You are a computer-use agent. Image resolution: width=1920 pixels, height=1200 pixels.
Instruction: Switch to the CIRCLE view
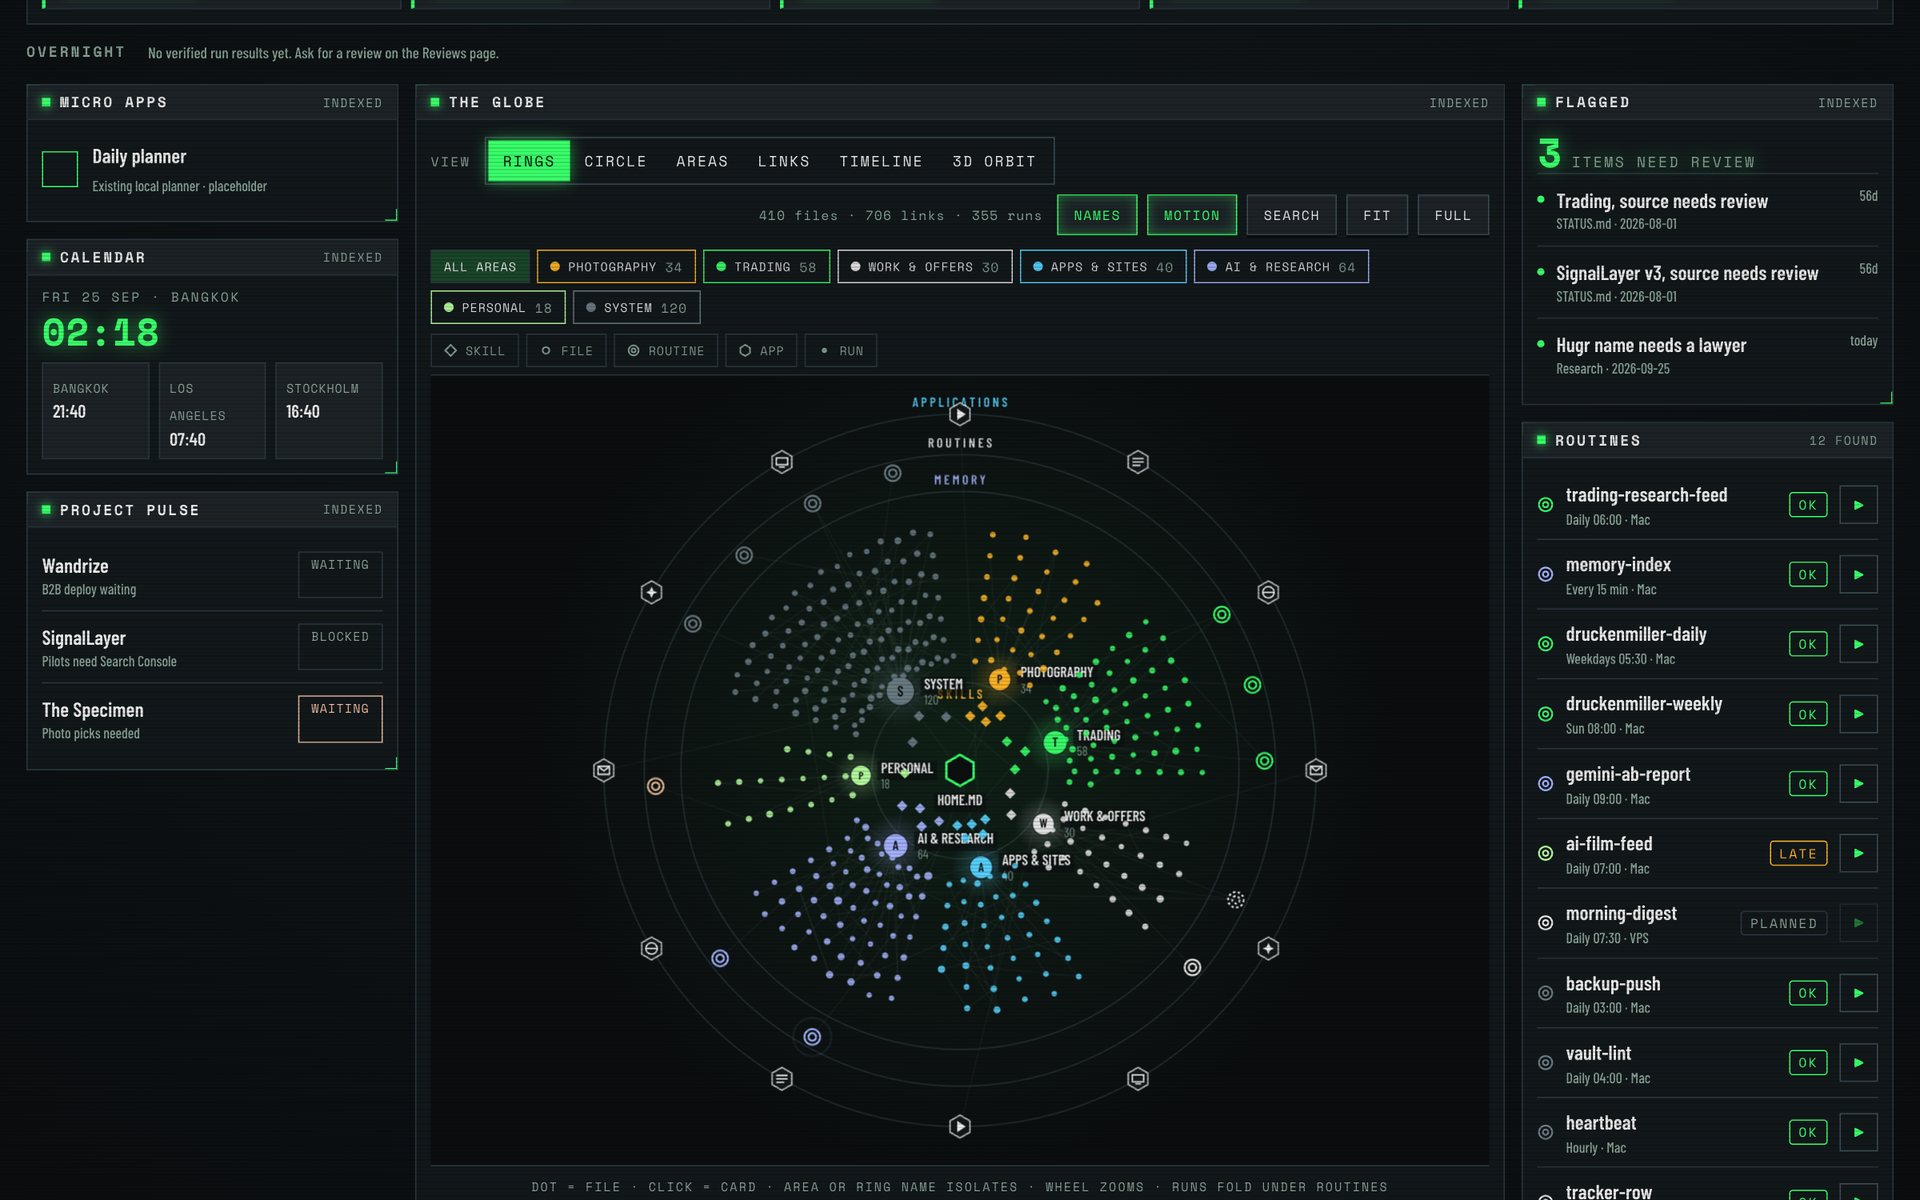[x=615, y=161]
